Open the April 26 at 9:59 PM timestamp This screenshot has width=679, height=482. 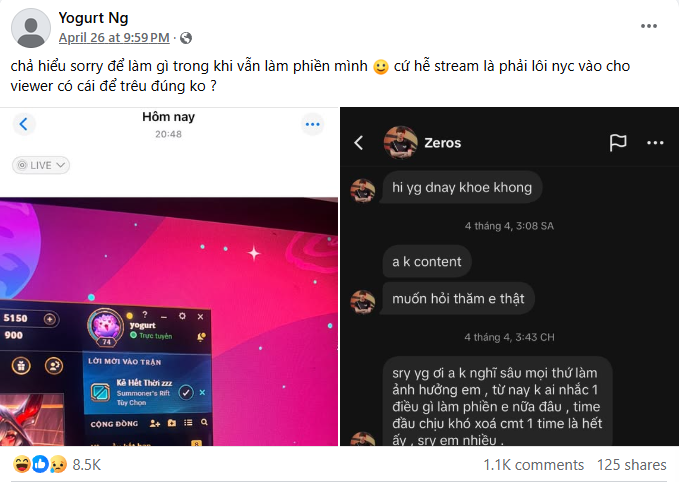click(x=114, y=38)
